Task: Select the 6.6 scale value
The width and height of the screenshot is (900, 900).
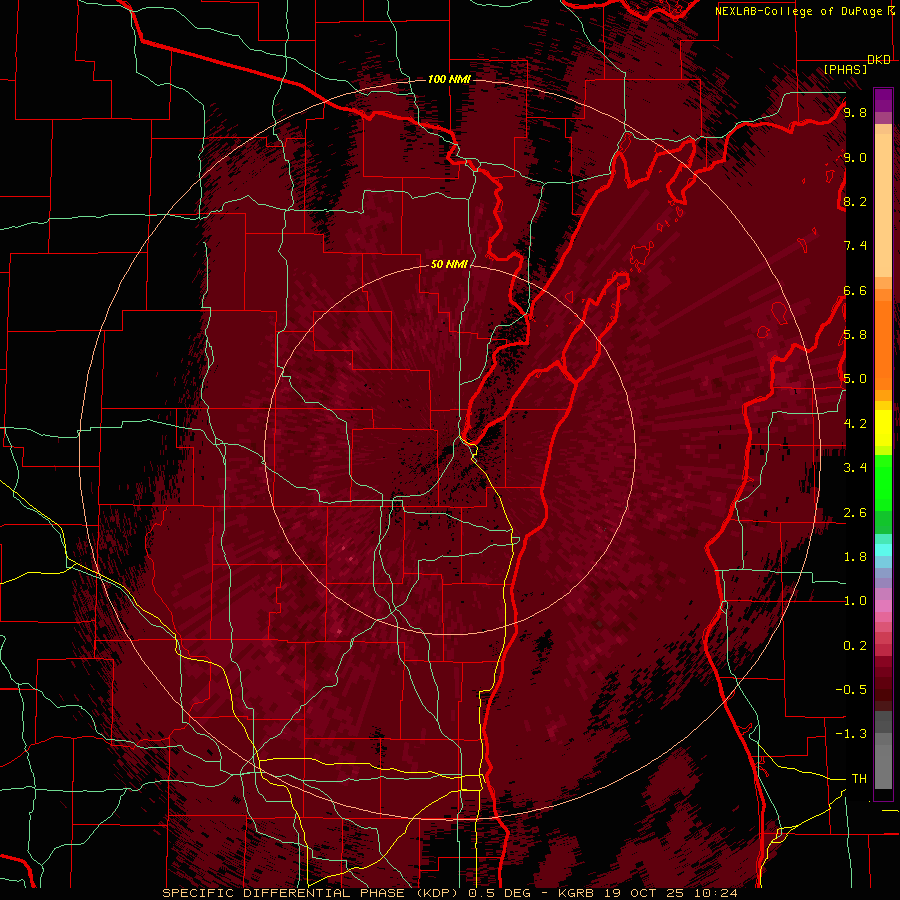Action: point(855,290)
